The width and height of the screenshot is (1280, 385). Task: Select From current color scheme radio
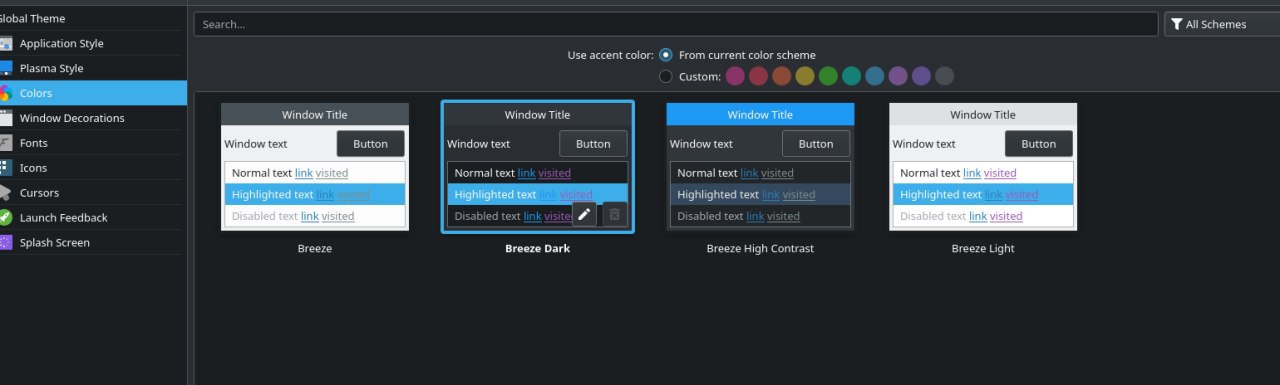666,55
